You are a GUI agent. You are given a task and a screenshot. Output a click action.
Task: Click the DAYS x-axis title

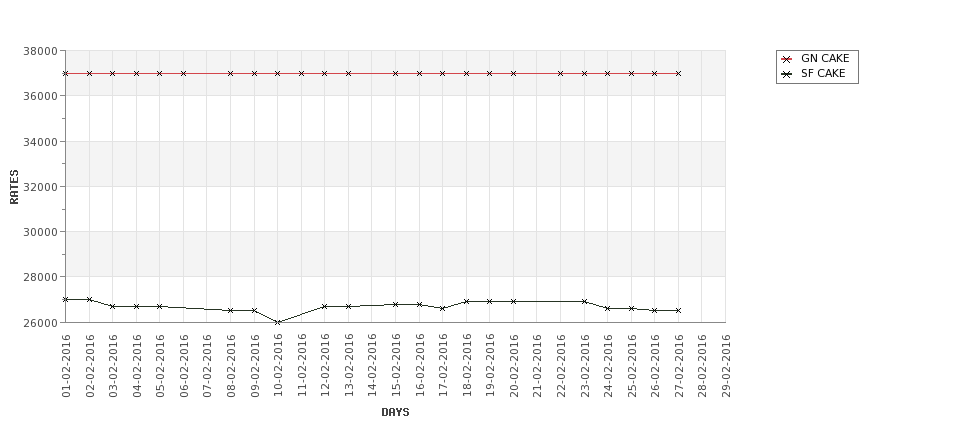click(x=395, y=412)
